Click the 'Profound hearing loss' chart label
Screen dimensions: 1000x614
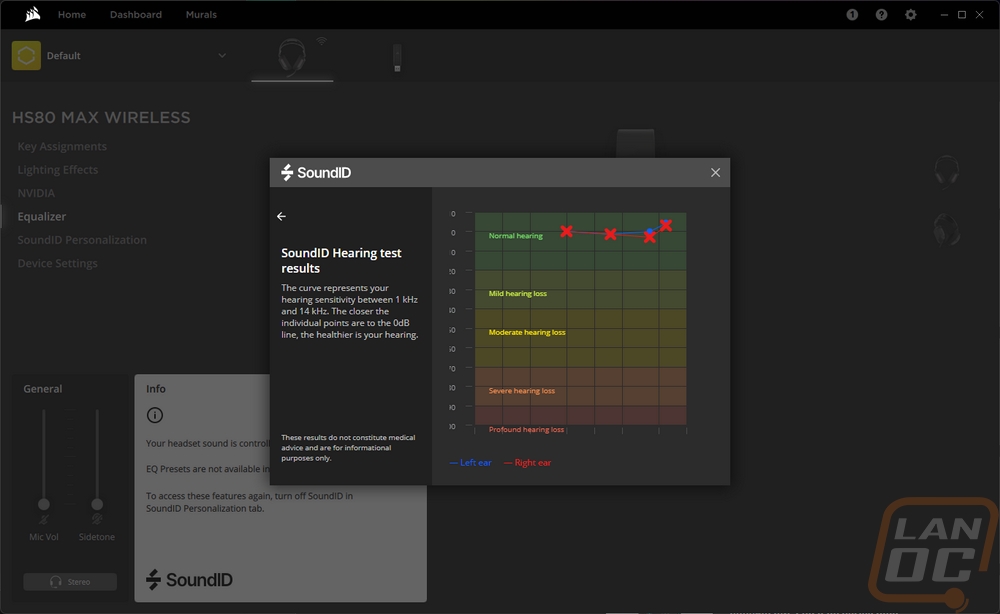526,430
